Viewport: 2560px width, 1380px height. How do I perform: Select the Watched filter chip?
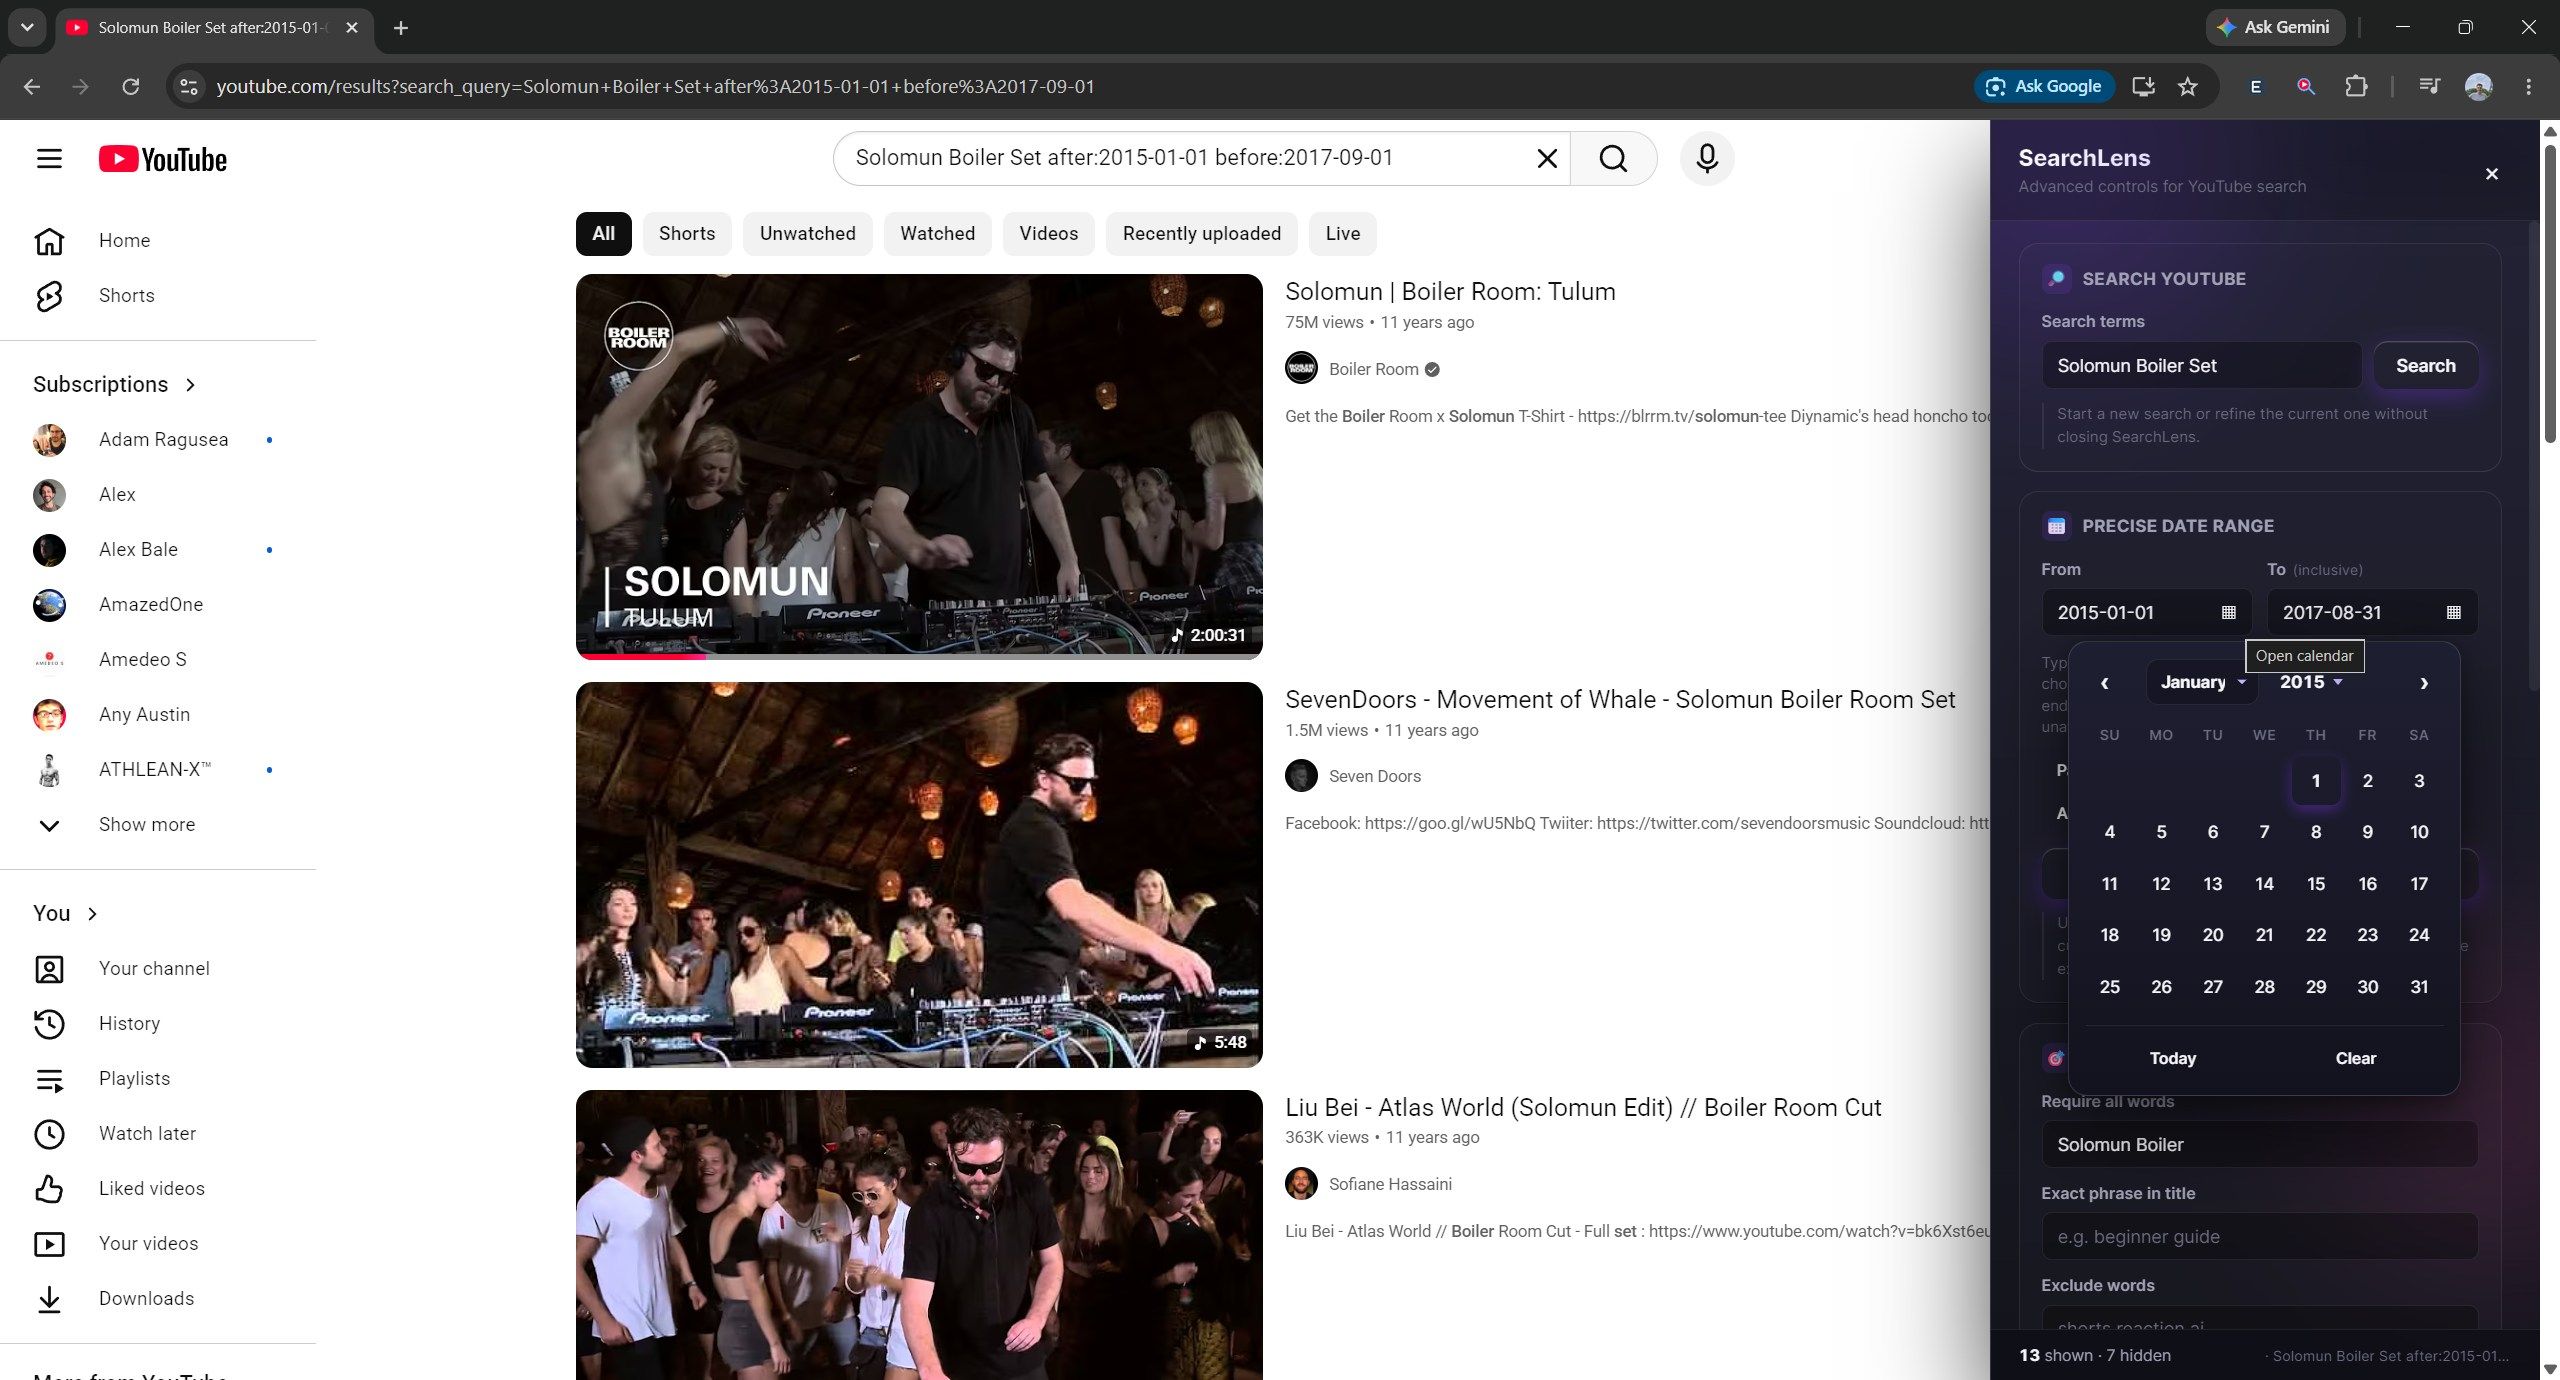(x=937, y=234)
